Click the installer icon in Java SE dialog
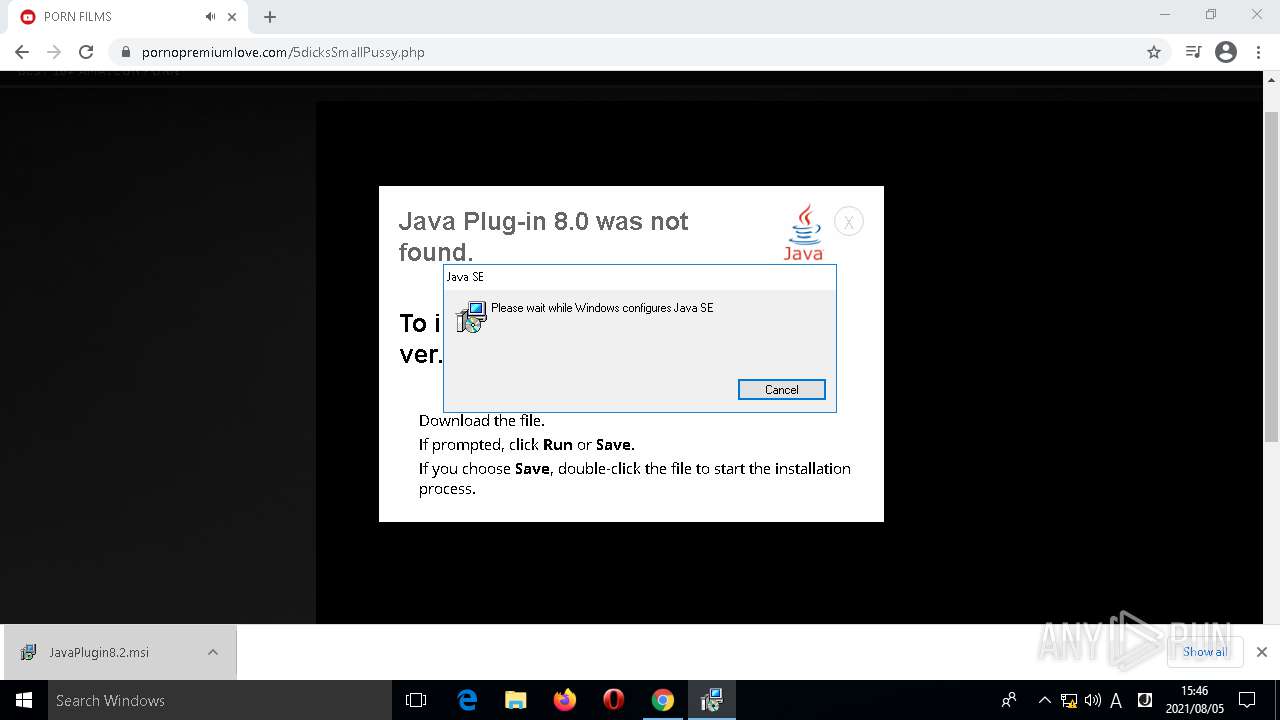Viewport: 1280px width, 720px height. (471, 317)
